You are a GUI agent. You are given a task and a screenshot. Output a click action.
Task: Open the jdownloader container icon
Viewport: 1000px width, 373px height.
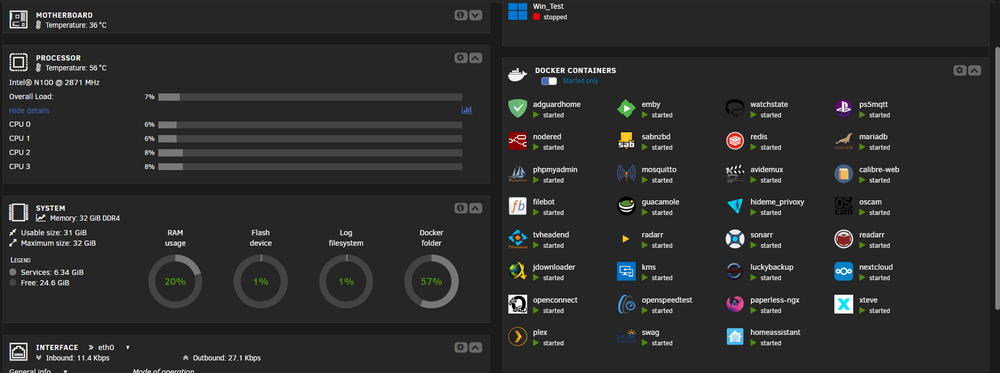(517, 272)
